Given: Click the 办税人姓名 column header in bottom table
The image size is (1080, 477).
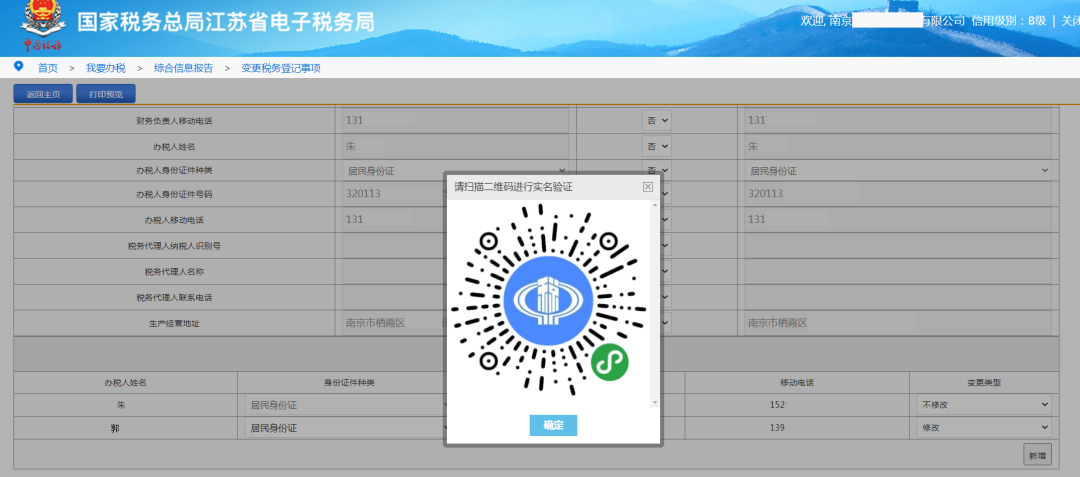Looking at the screenshot, I should click(x=125, y=383).
